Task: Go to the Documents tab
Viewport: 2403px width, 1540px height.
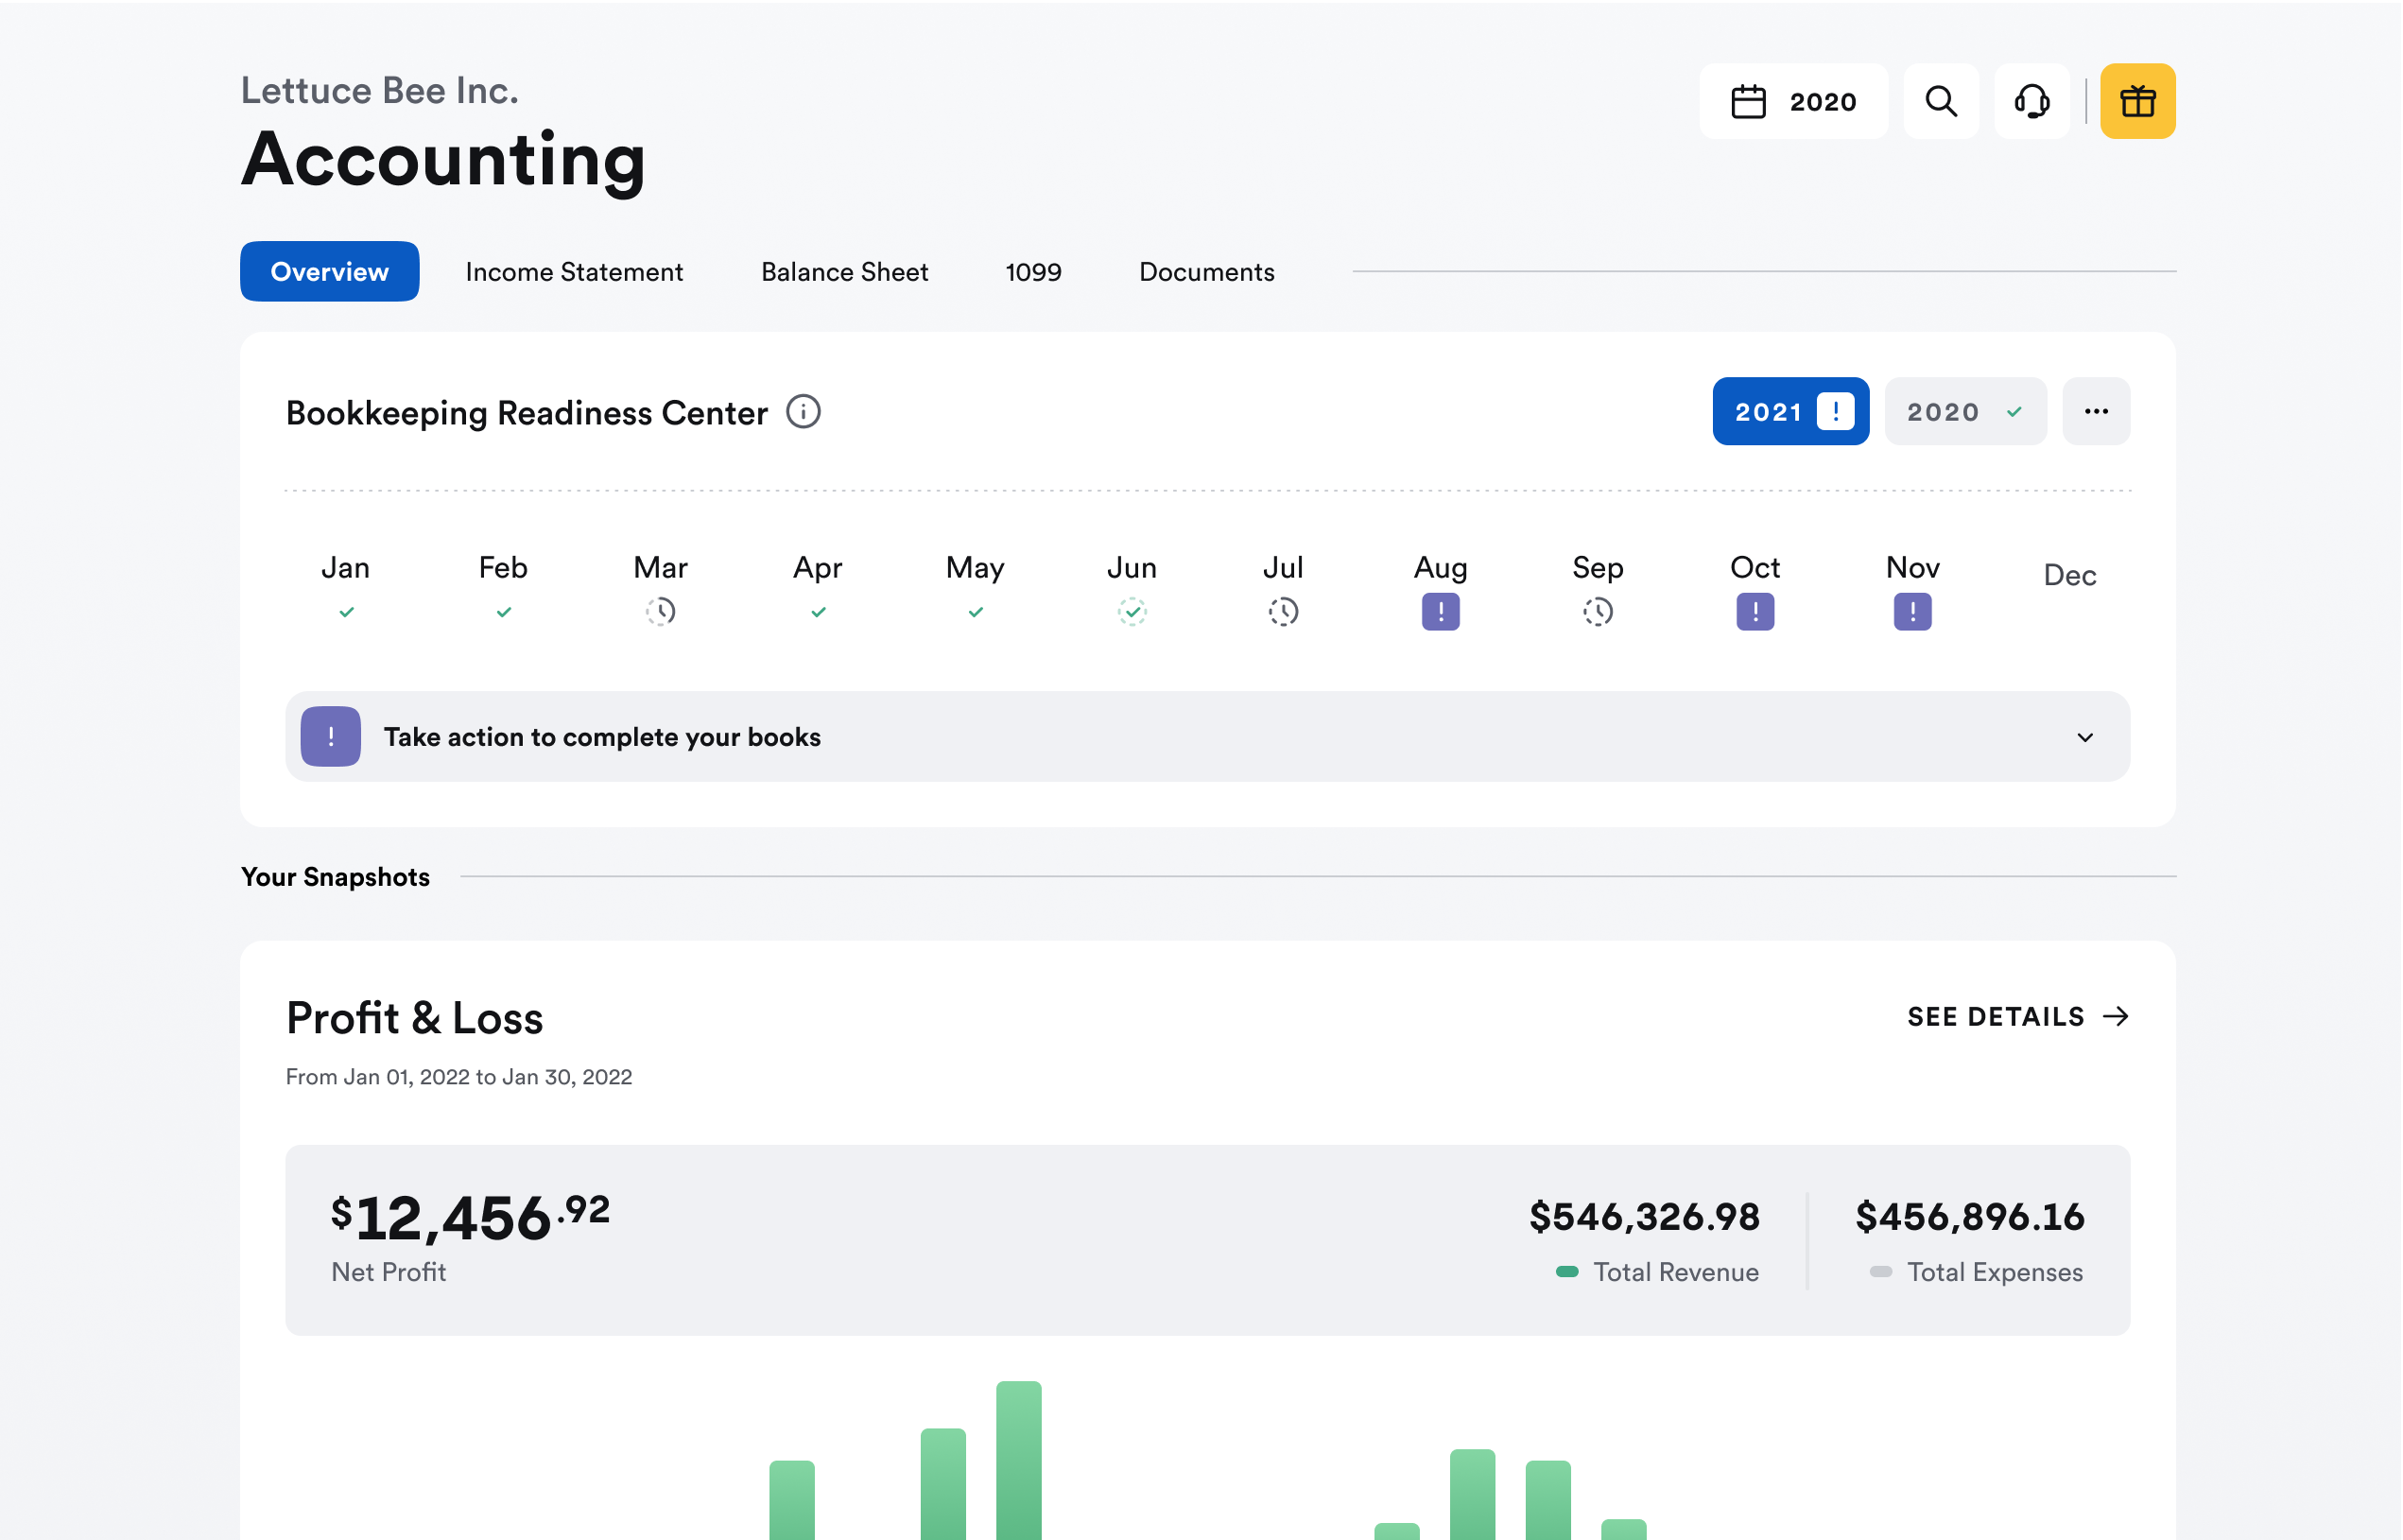Action: coord(1206,272)
